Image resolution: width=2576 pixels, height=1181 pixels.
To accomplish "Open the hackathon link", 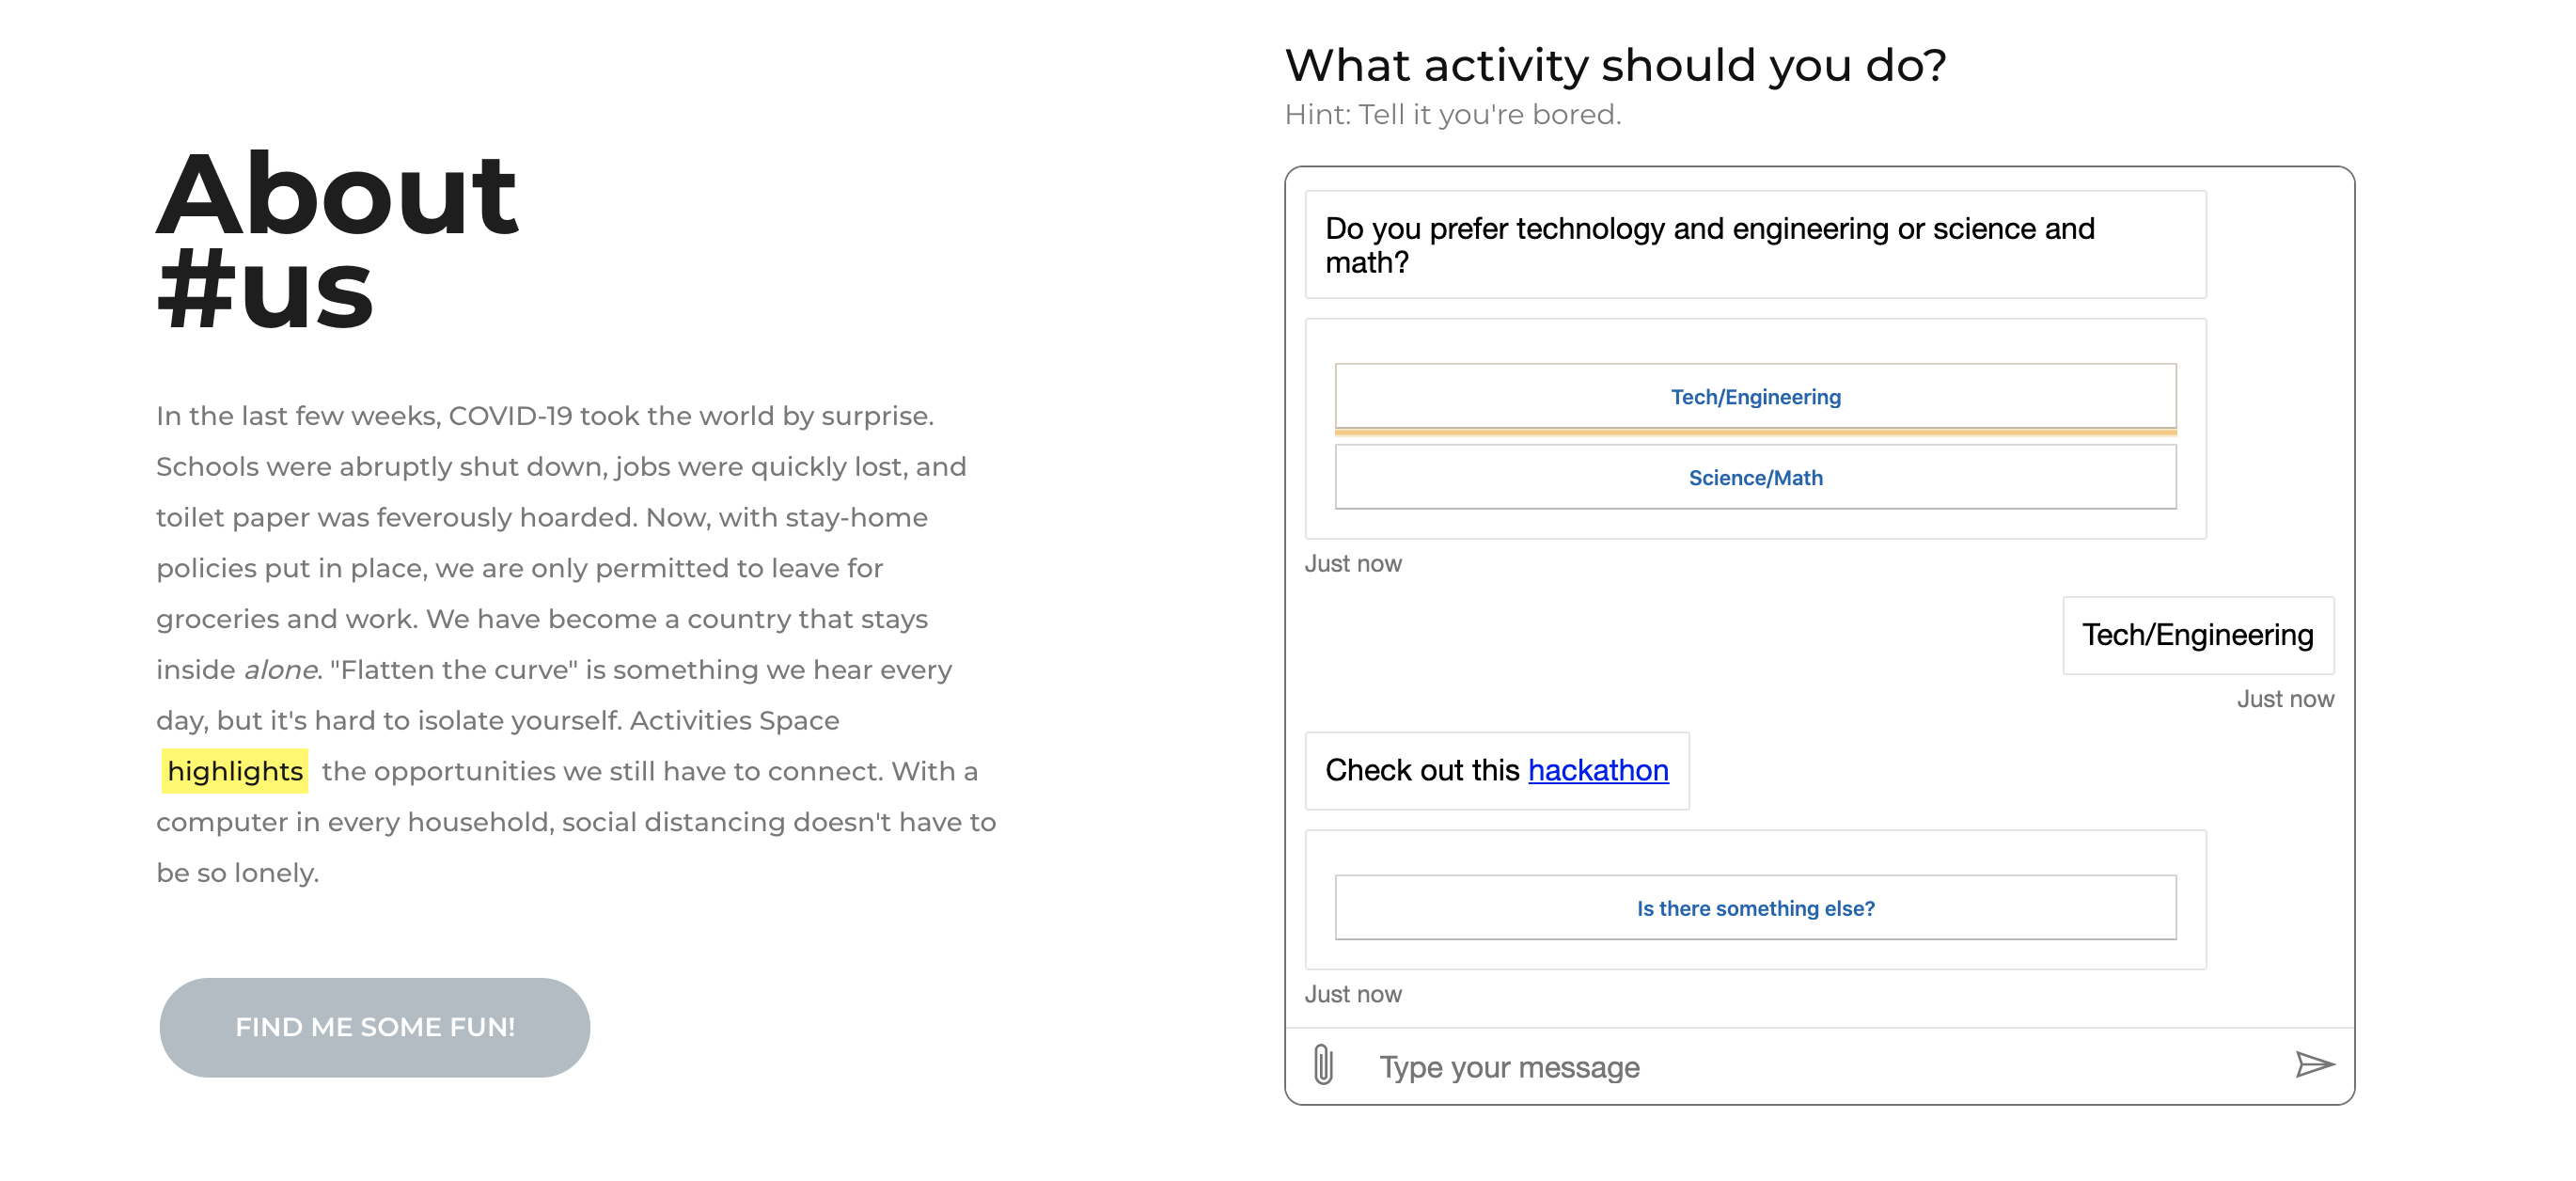I will (1597, 770).
